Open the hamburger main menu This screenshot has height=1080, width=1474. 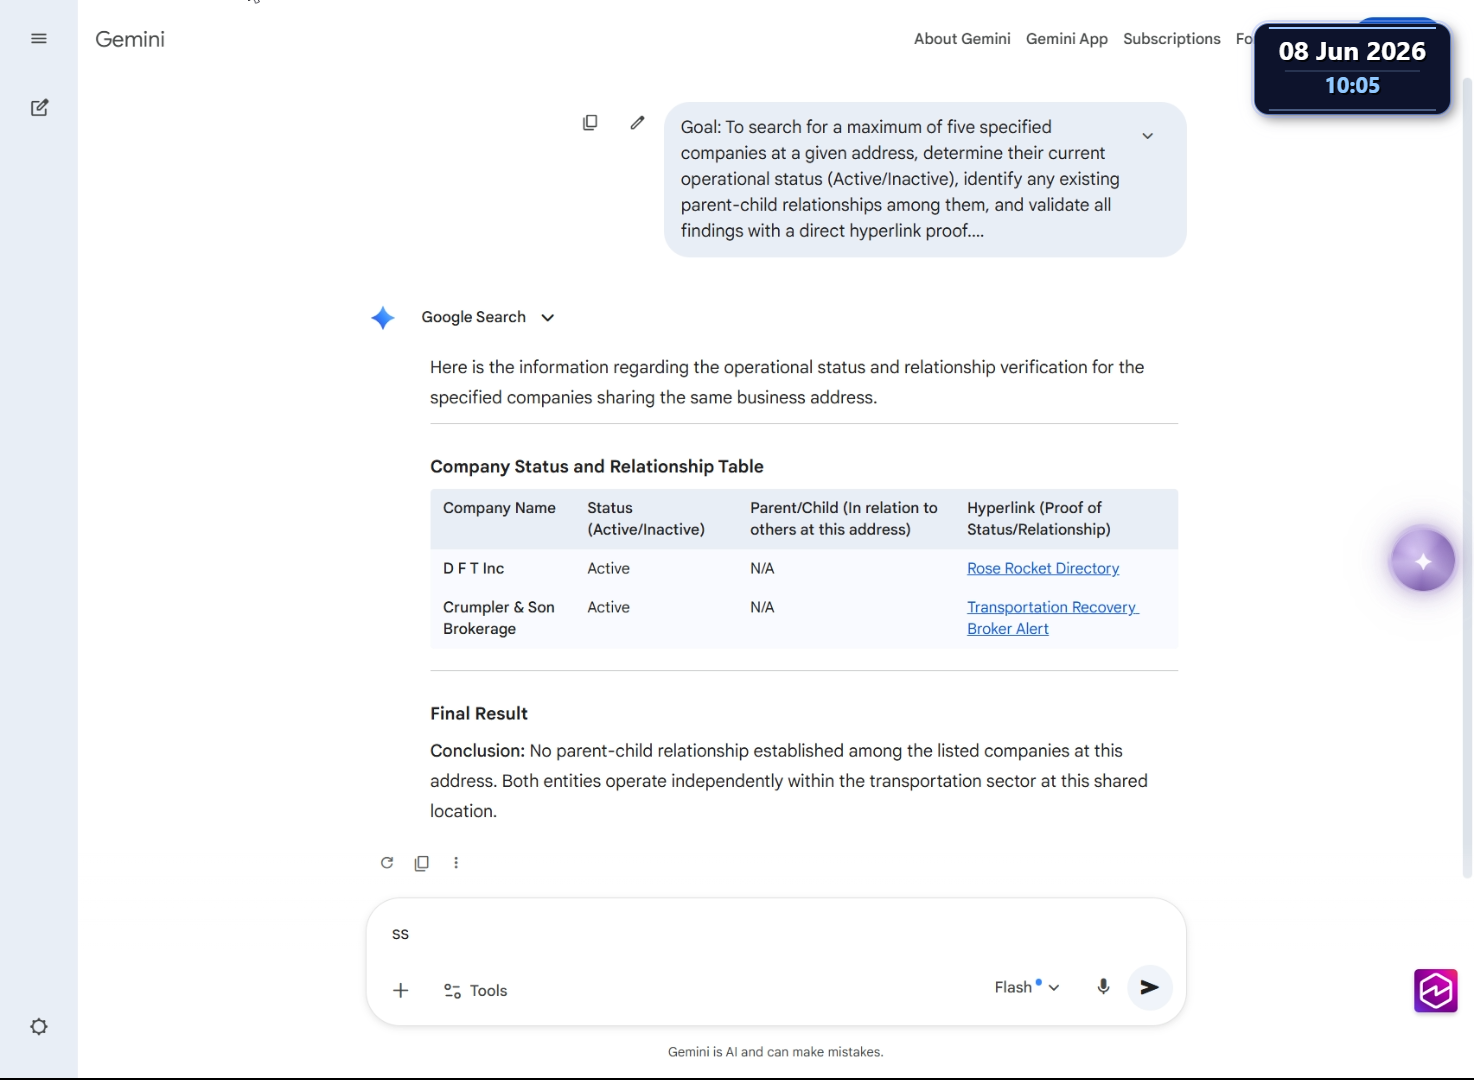point(39,39)
